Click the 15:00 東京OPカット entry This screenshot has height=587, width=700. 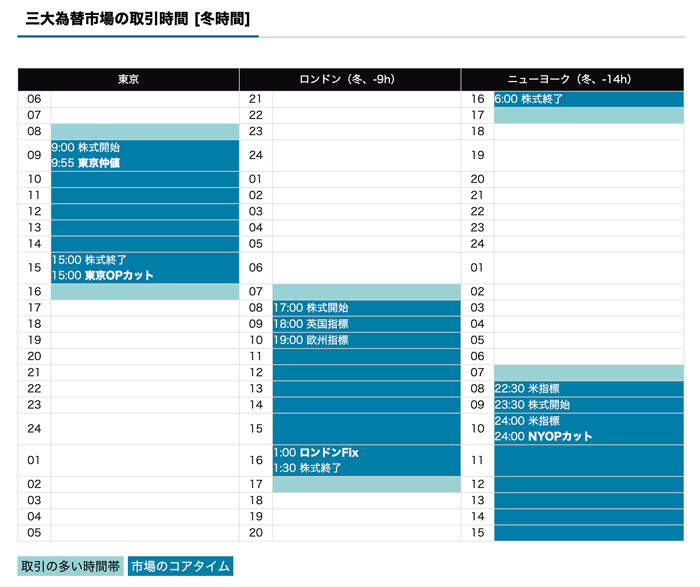(x=103, y=275)
